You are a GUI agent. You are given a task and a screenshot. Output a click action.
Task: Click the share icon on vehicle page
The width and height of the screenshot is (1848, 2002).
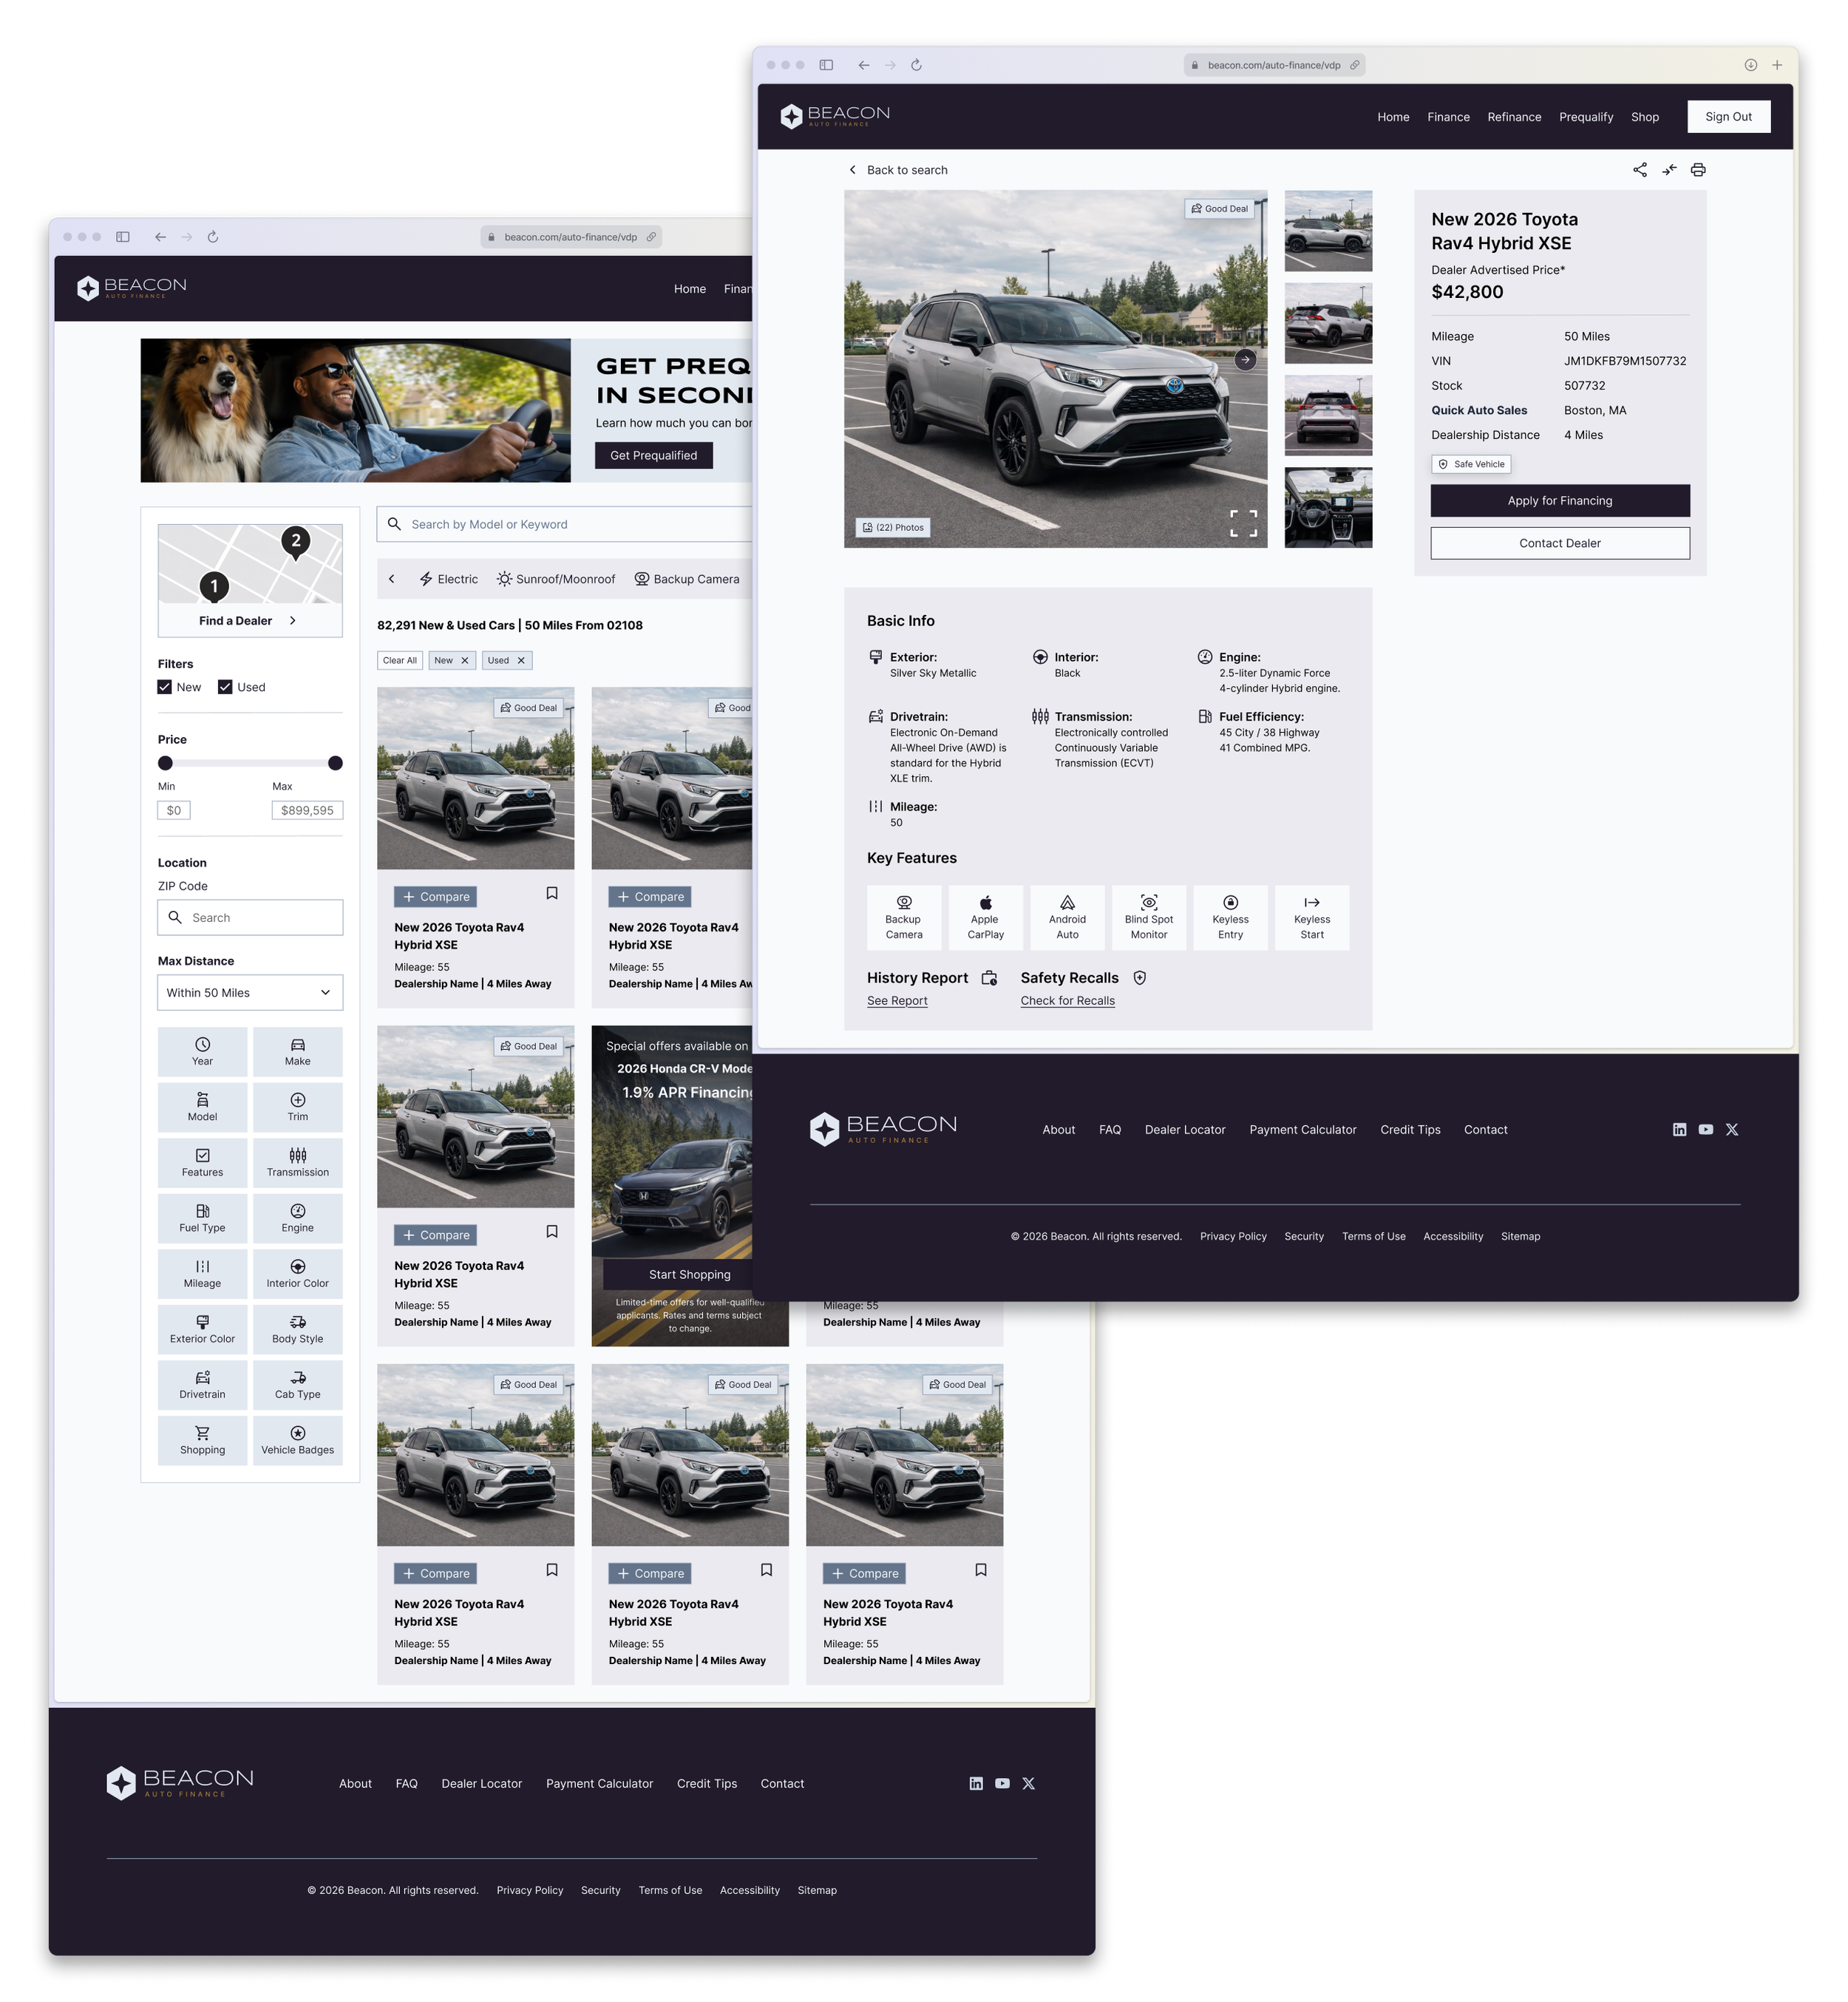tap(1639, 170)
